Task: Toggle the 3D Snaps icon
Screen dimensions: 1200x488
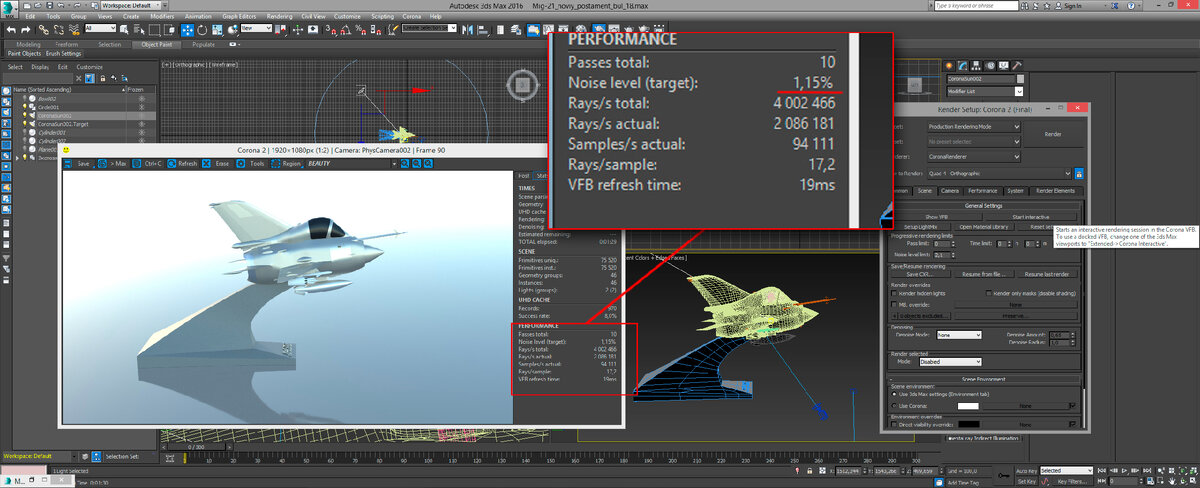Action: 331,30
